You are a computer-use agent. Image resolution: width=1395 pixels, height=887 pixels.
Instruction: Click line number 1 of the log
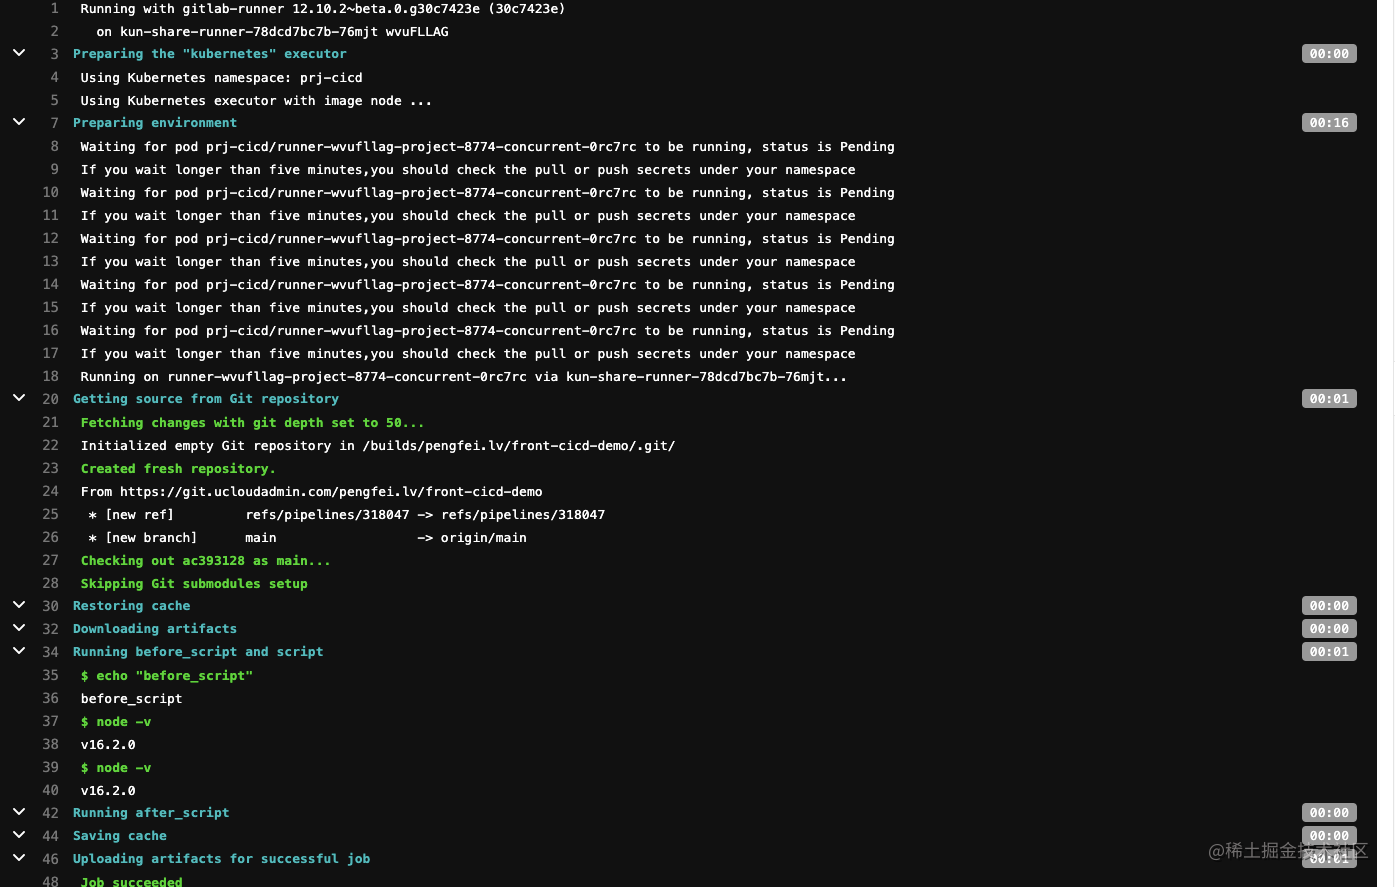pos(54,8)
